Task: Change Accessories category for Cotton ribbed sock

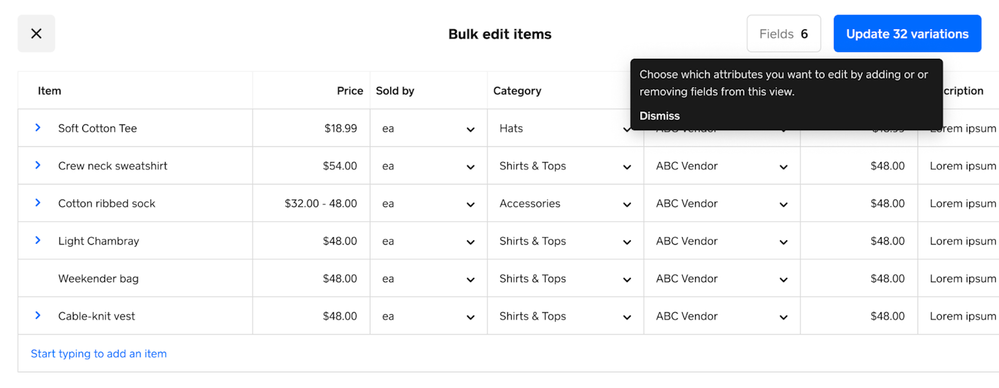Action: (x=566, y=204)
